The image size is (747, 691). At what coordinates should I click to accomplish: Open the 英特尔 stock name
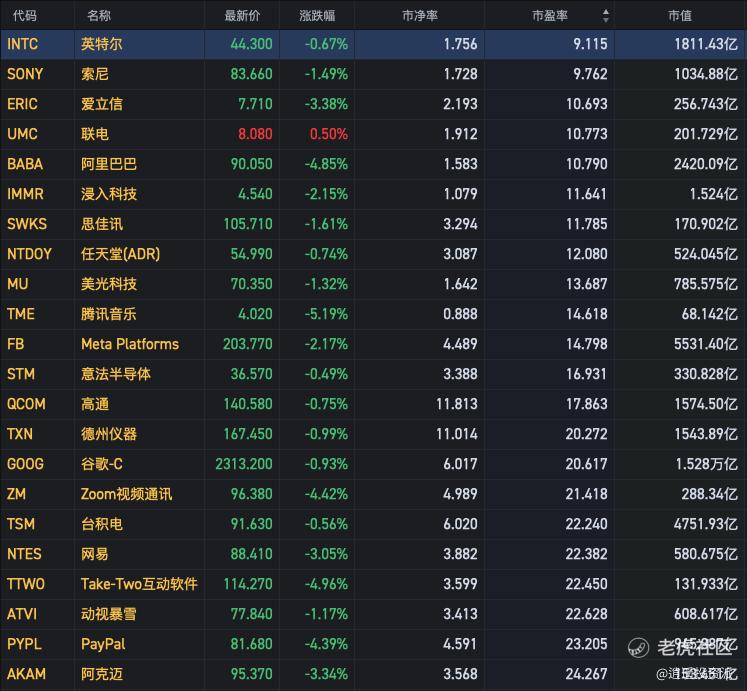(101, 44)
